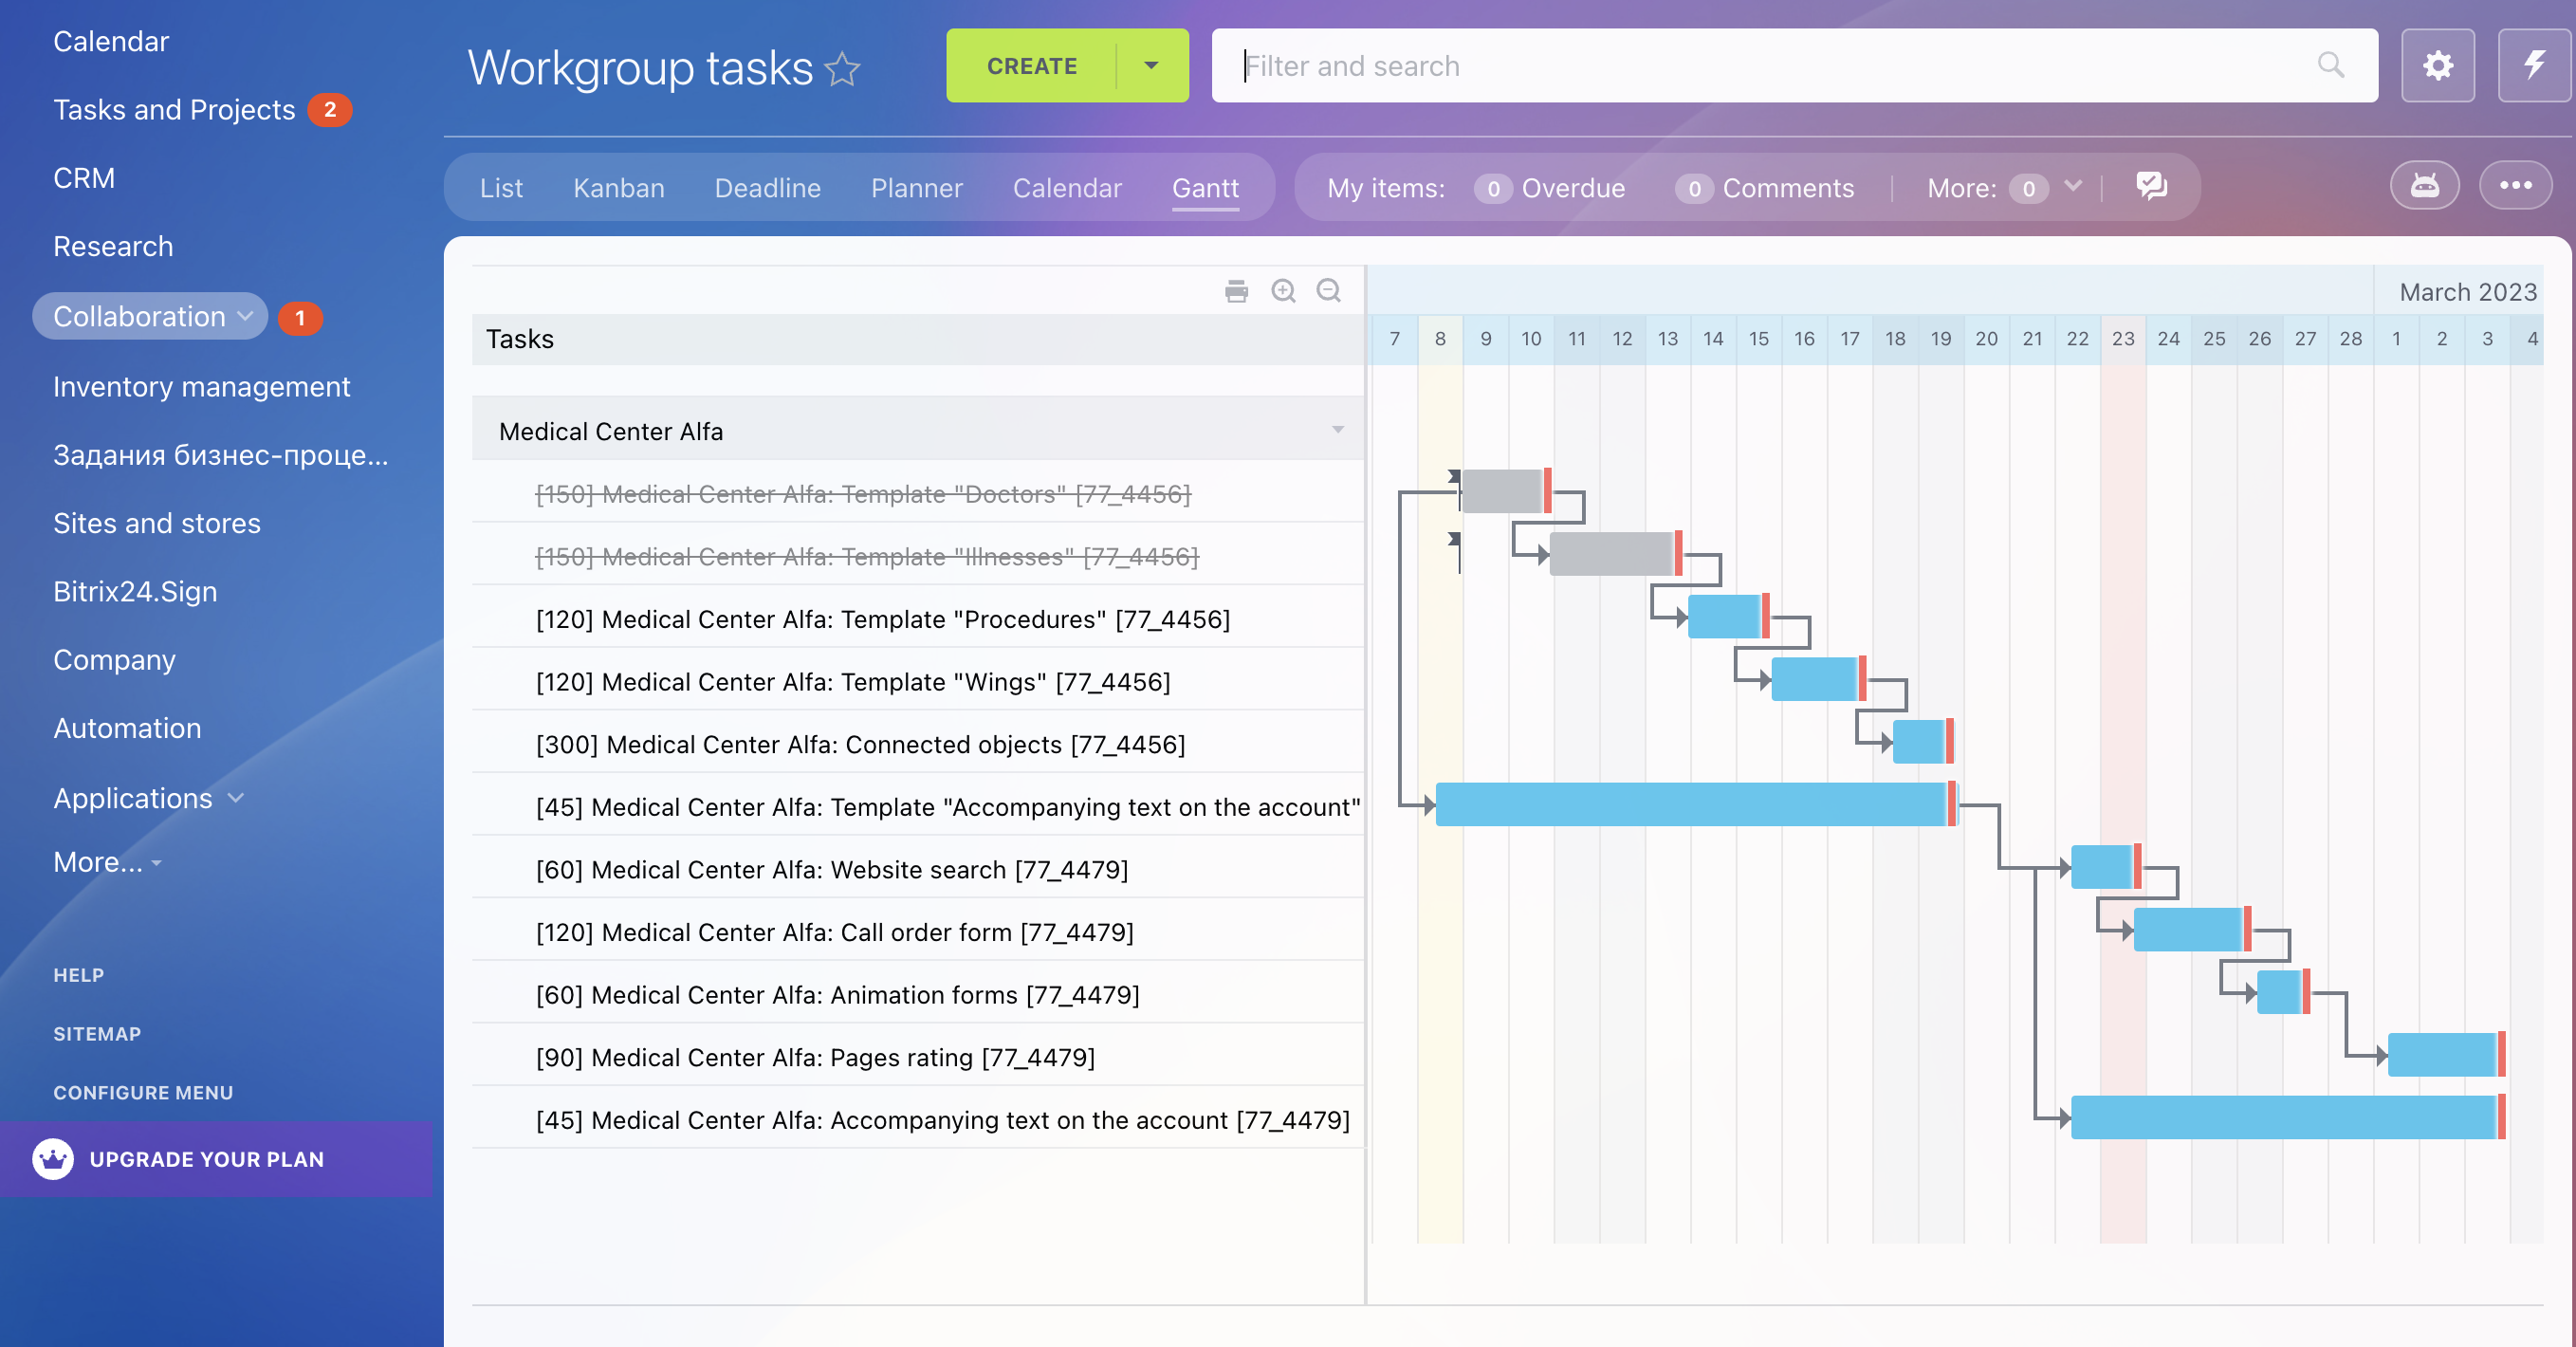Click the print Gantt chart icon
Viewport: 2576px width, 1347px height.
point(1236,291)
